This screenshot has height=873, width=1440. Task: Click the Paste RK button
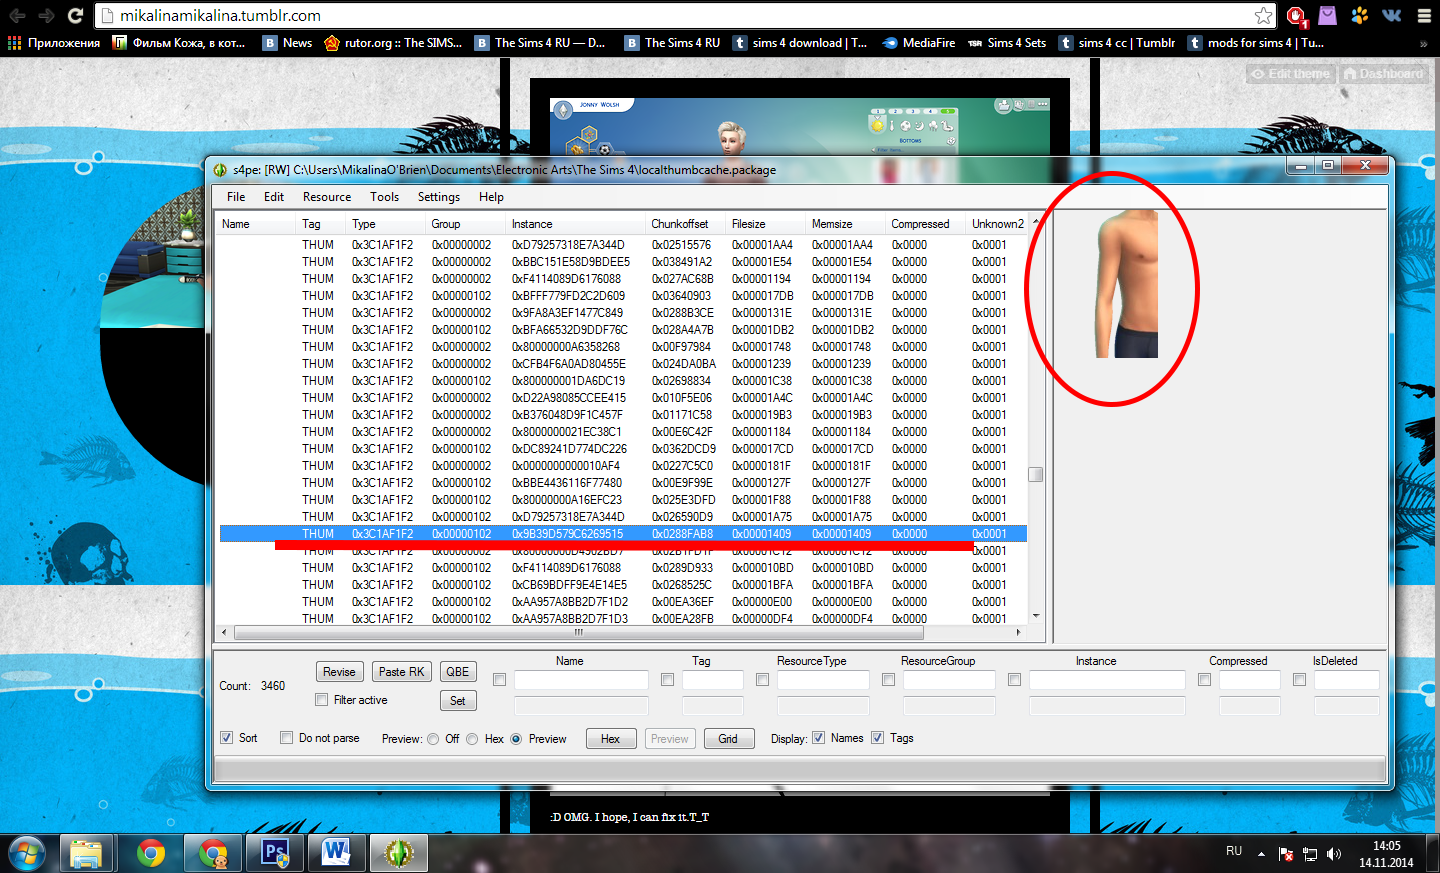(401, 672)
